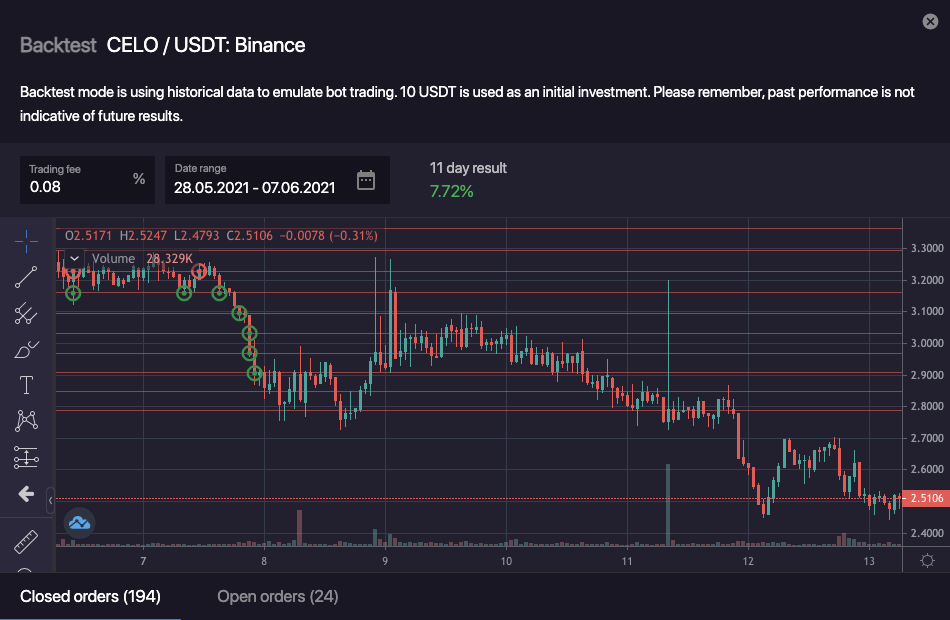
Task: Select the crosshair cursor tool
Action: (x=26, y=239)
